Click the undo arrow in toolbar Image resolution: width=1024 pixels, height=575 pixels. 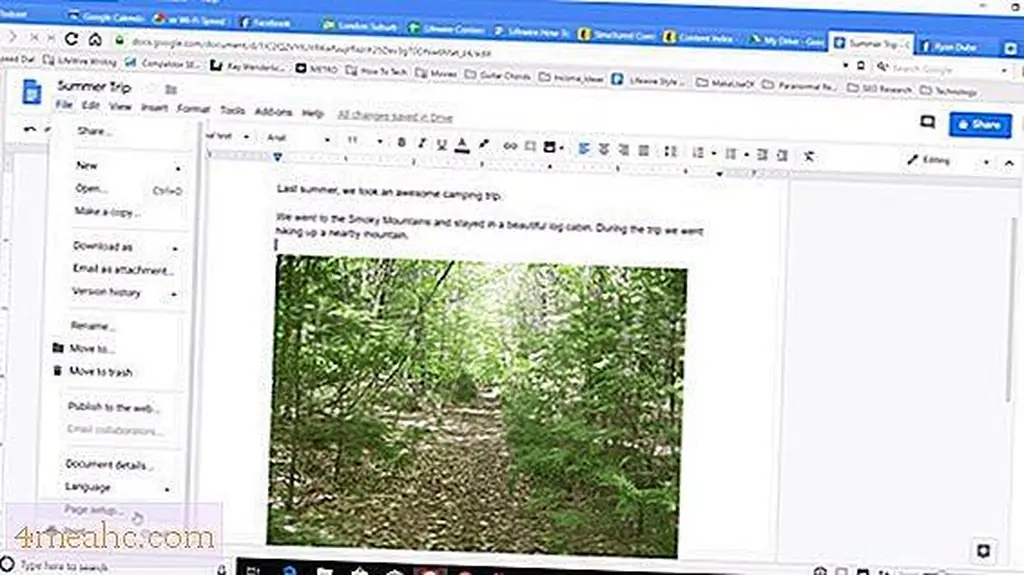pos(30,130)
